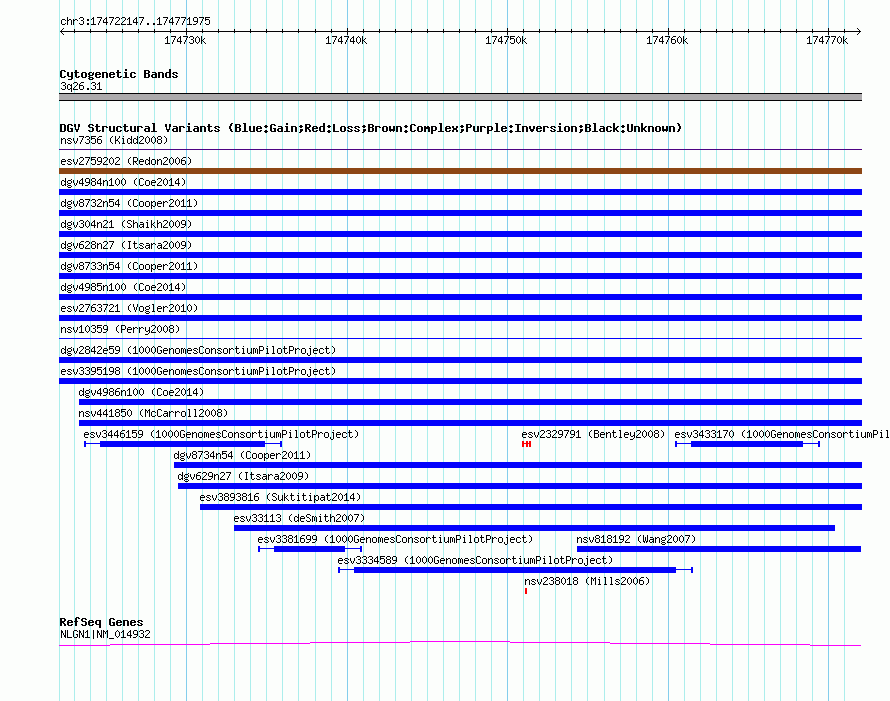The image size is (890, 701).
Task: Open dgv8734n54 (Cooper2011) variant
Action: click(242, 455)
